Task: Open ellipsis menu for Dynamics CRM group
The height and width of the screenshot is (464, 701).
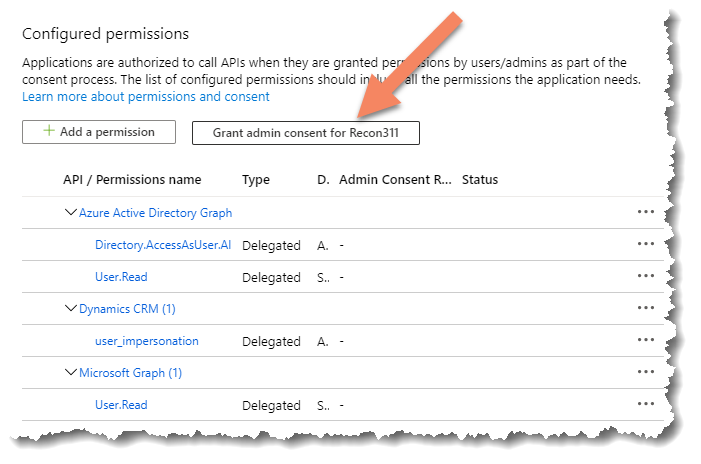Action: pos(645,308)
